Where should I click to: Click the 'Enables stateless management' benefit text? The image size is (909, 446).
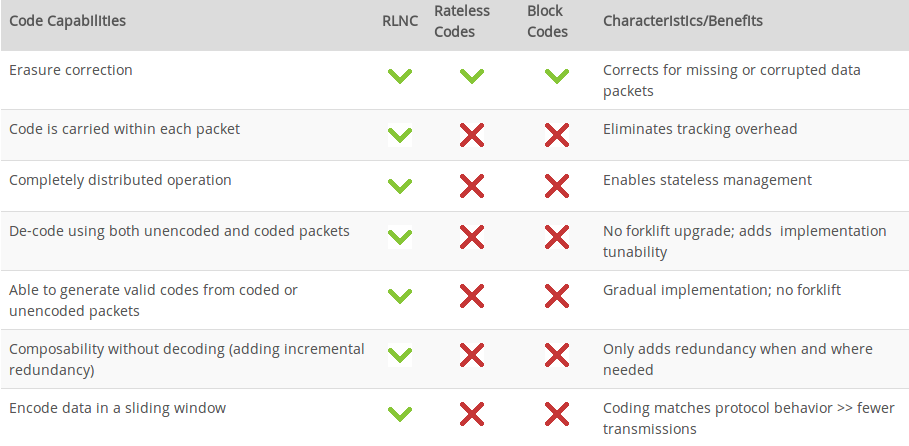tap(707, 180)
